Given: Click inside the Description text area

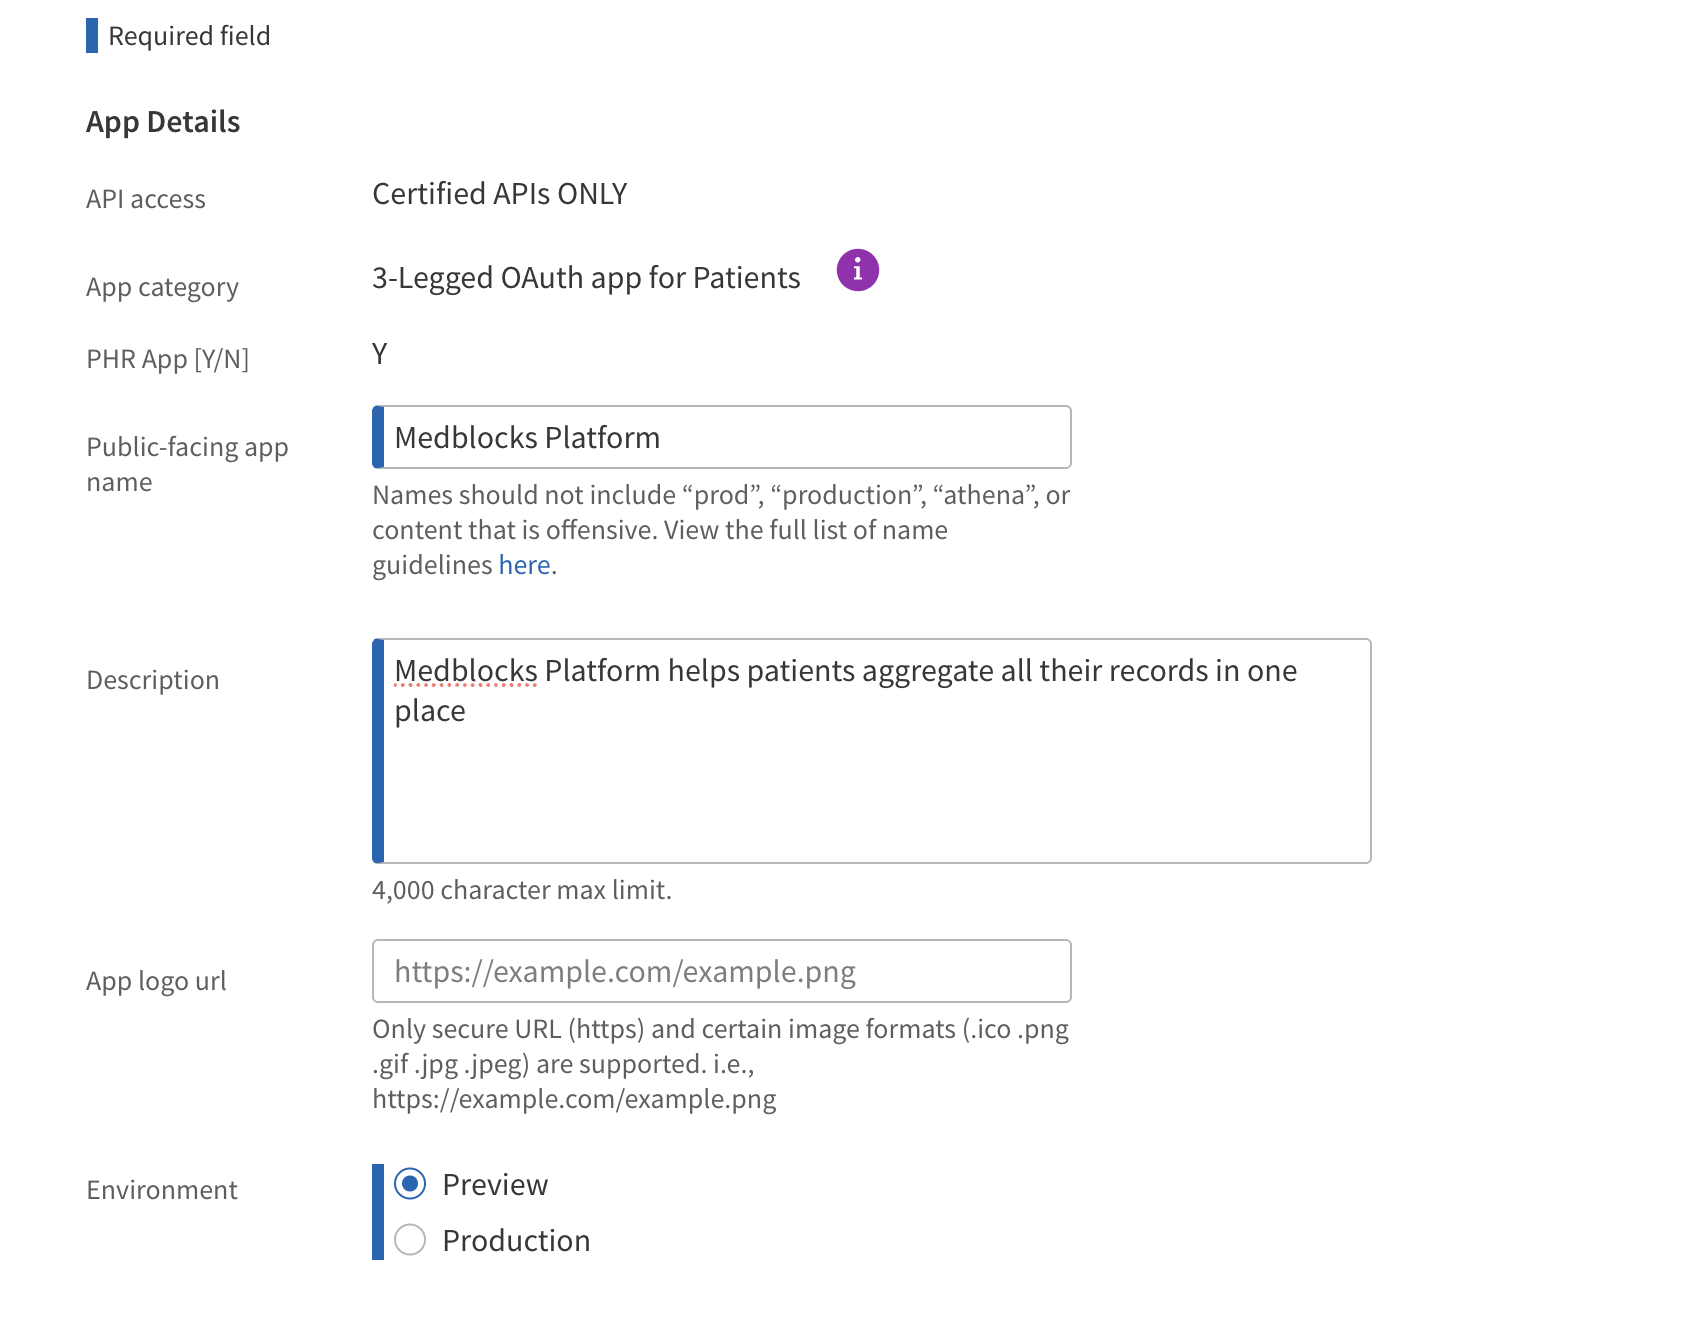Looking at the screenshot, I should [x=871, y=751].
